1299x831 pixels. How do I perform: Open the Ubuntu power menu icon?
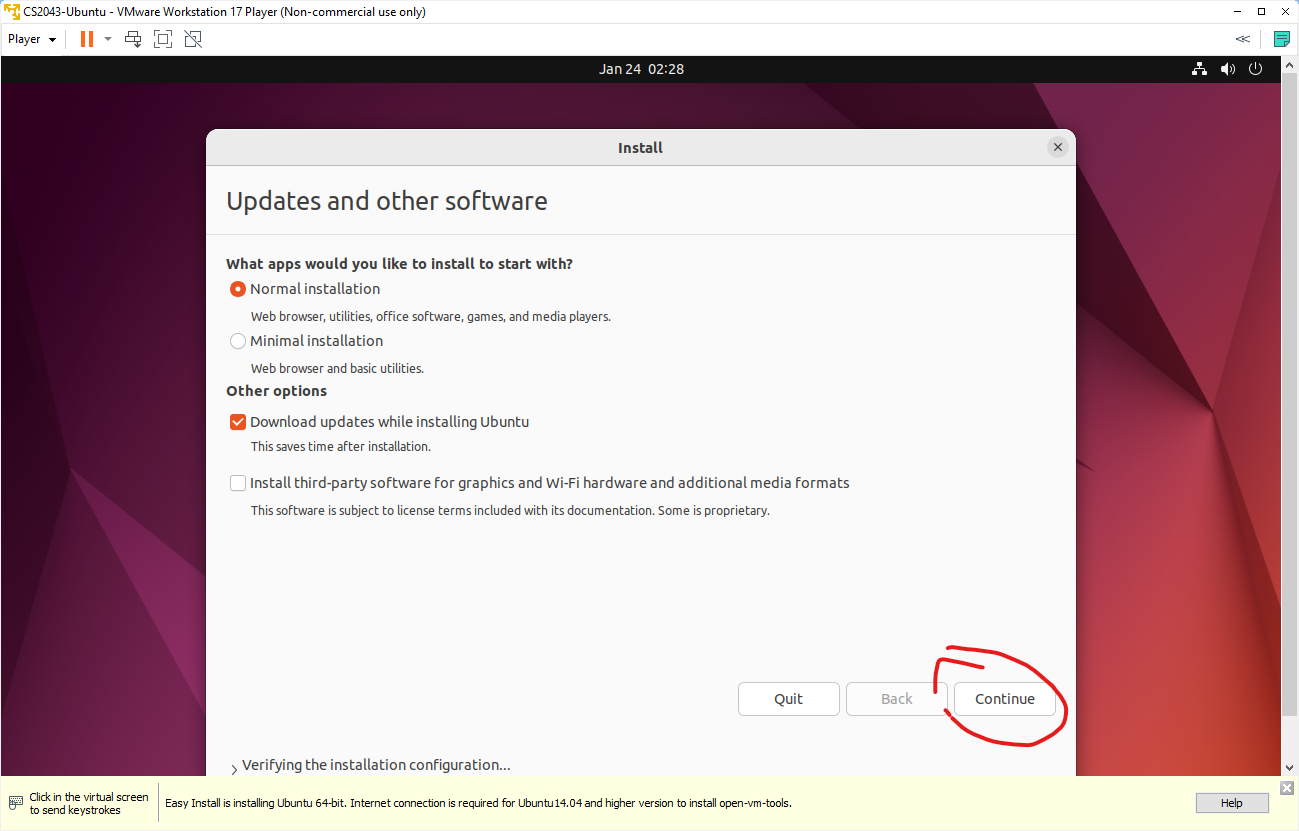(x=1256, y=69)
